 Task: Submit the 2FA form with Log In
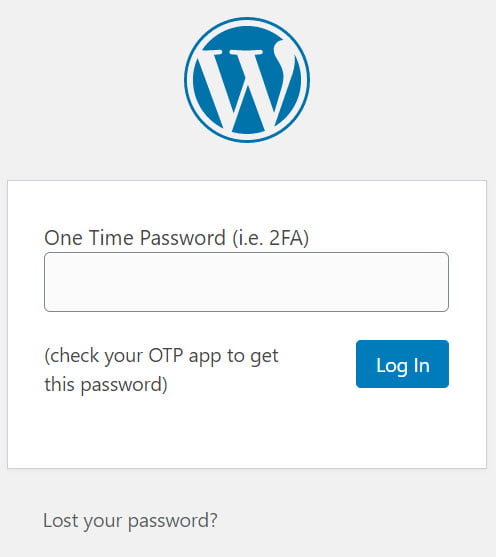coord(402,364)
